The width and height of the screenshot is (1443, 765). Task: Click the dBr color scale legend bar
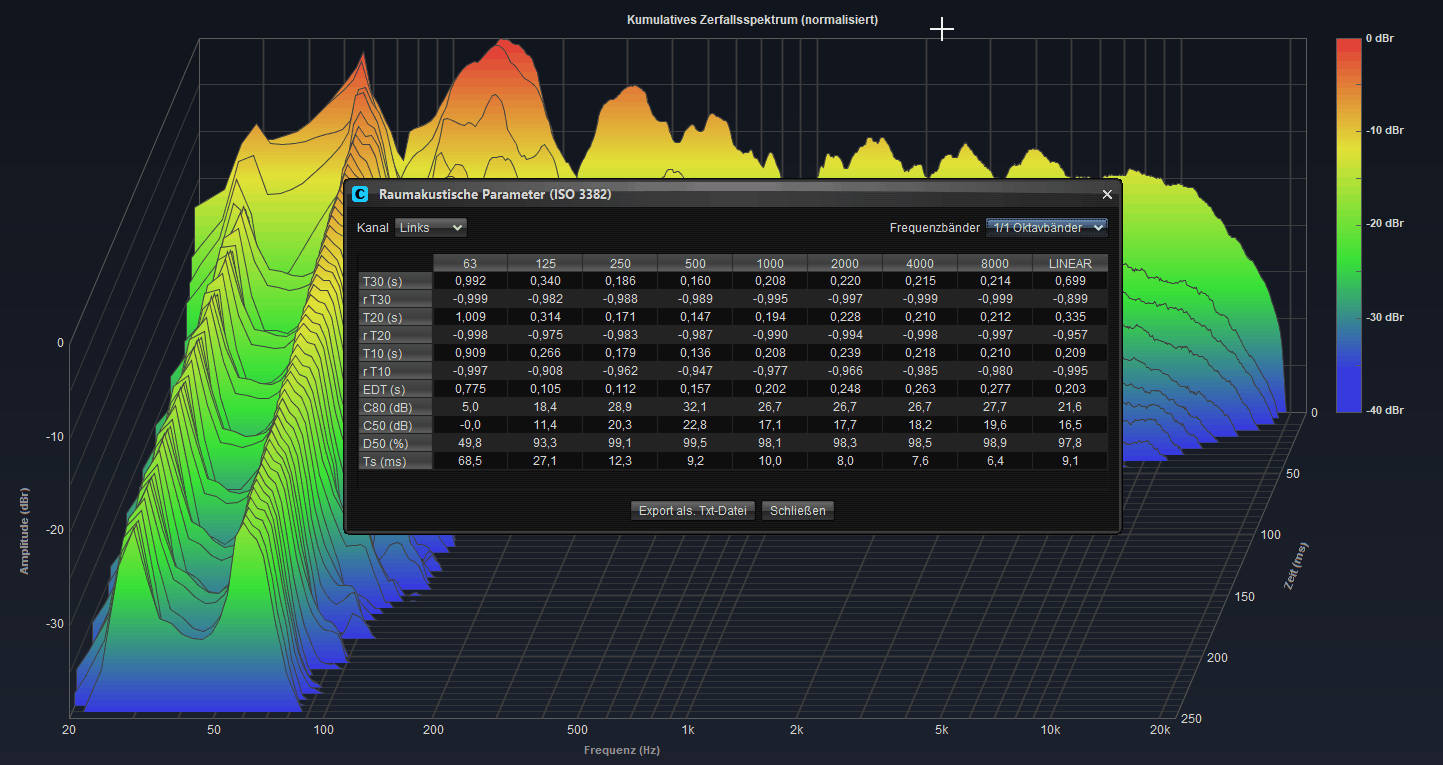[x=1349, y=225]
